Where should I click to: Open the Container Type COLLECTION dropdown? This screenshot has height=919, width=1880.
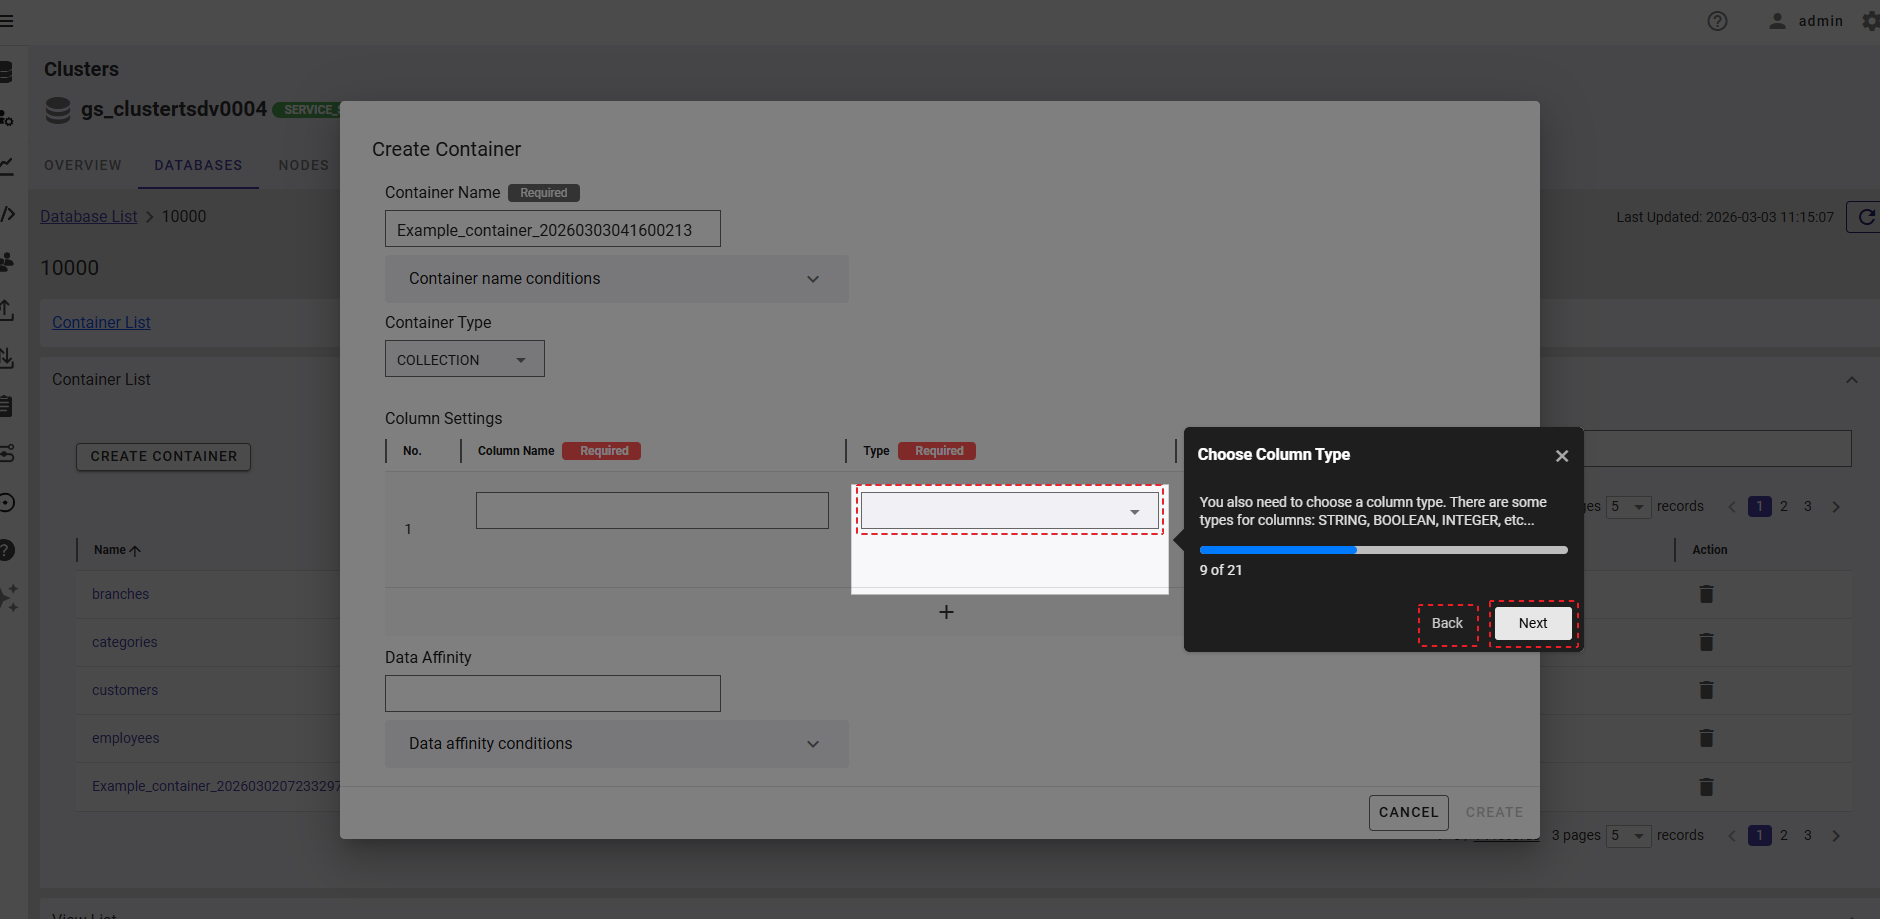(x=464, y=359)
